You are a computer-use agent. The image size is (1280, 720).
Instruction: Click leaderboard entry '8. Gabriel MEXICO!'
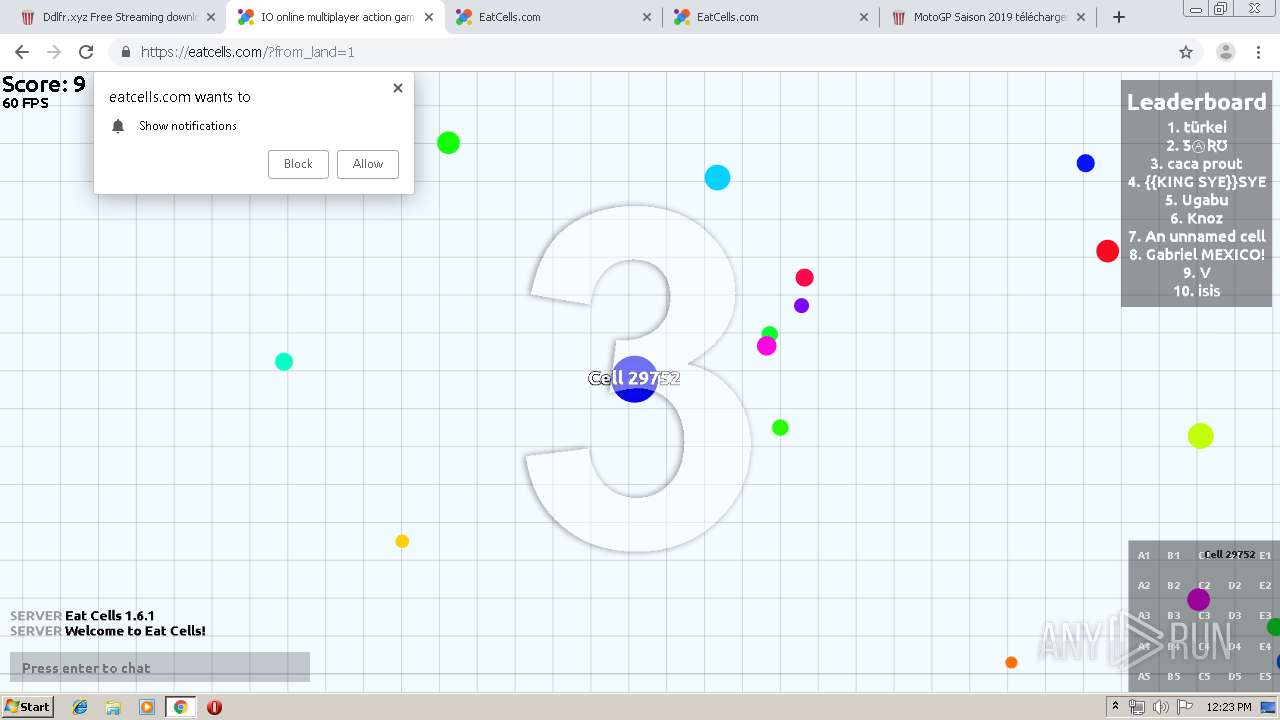tap(1196, 255)
